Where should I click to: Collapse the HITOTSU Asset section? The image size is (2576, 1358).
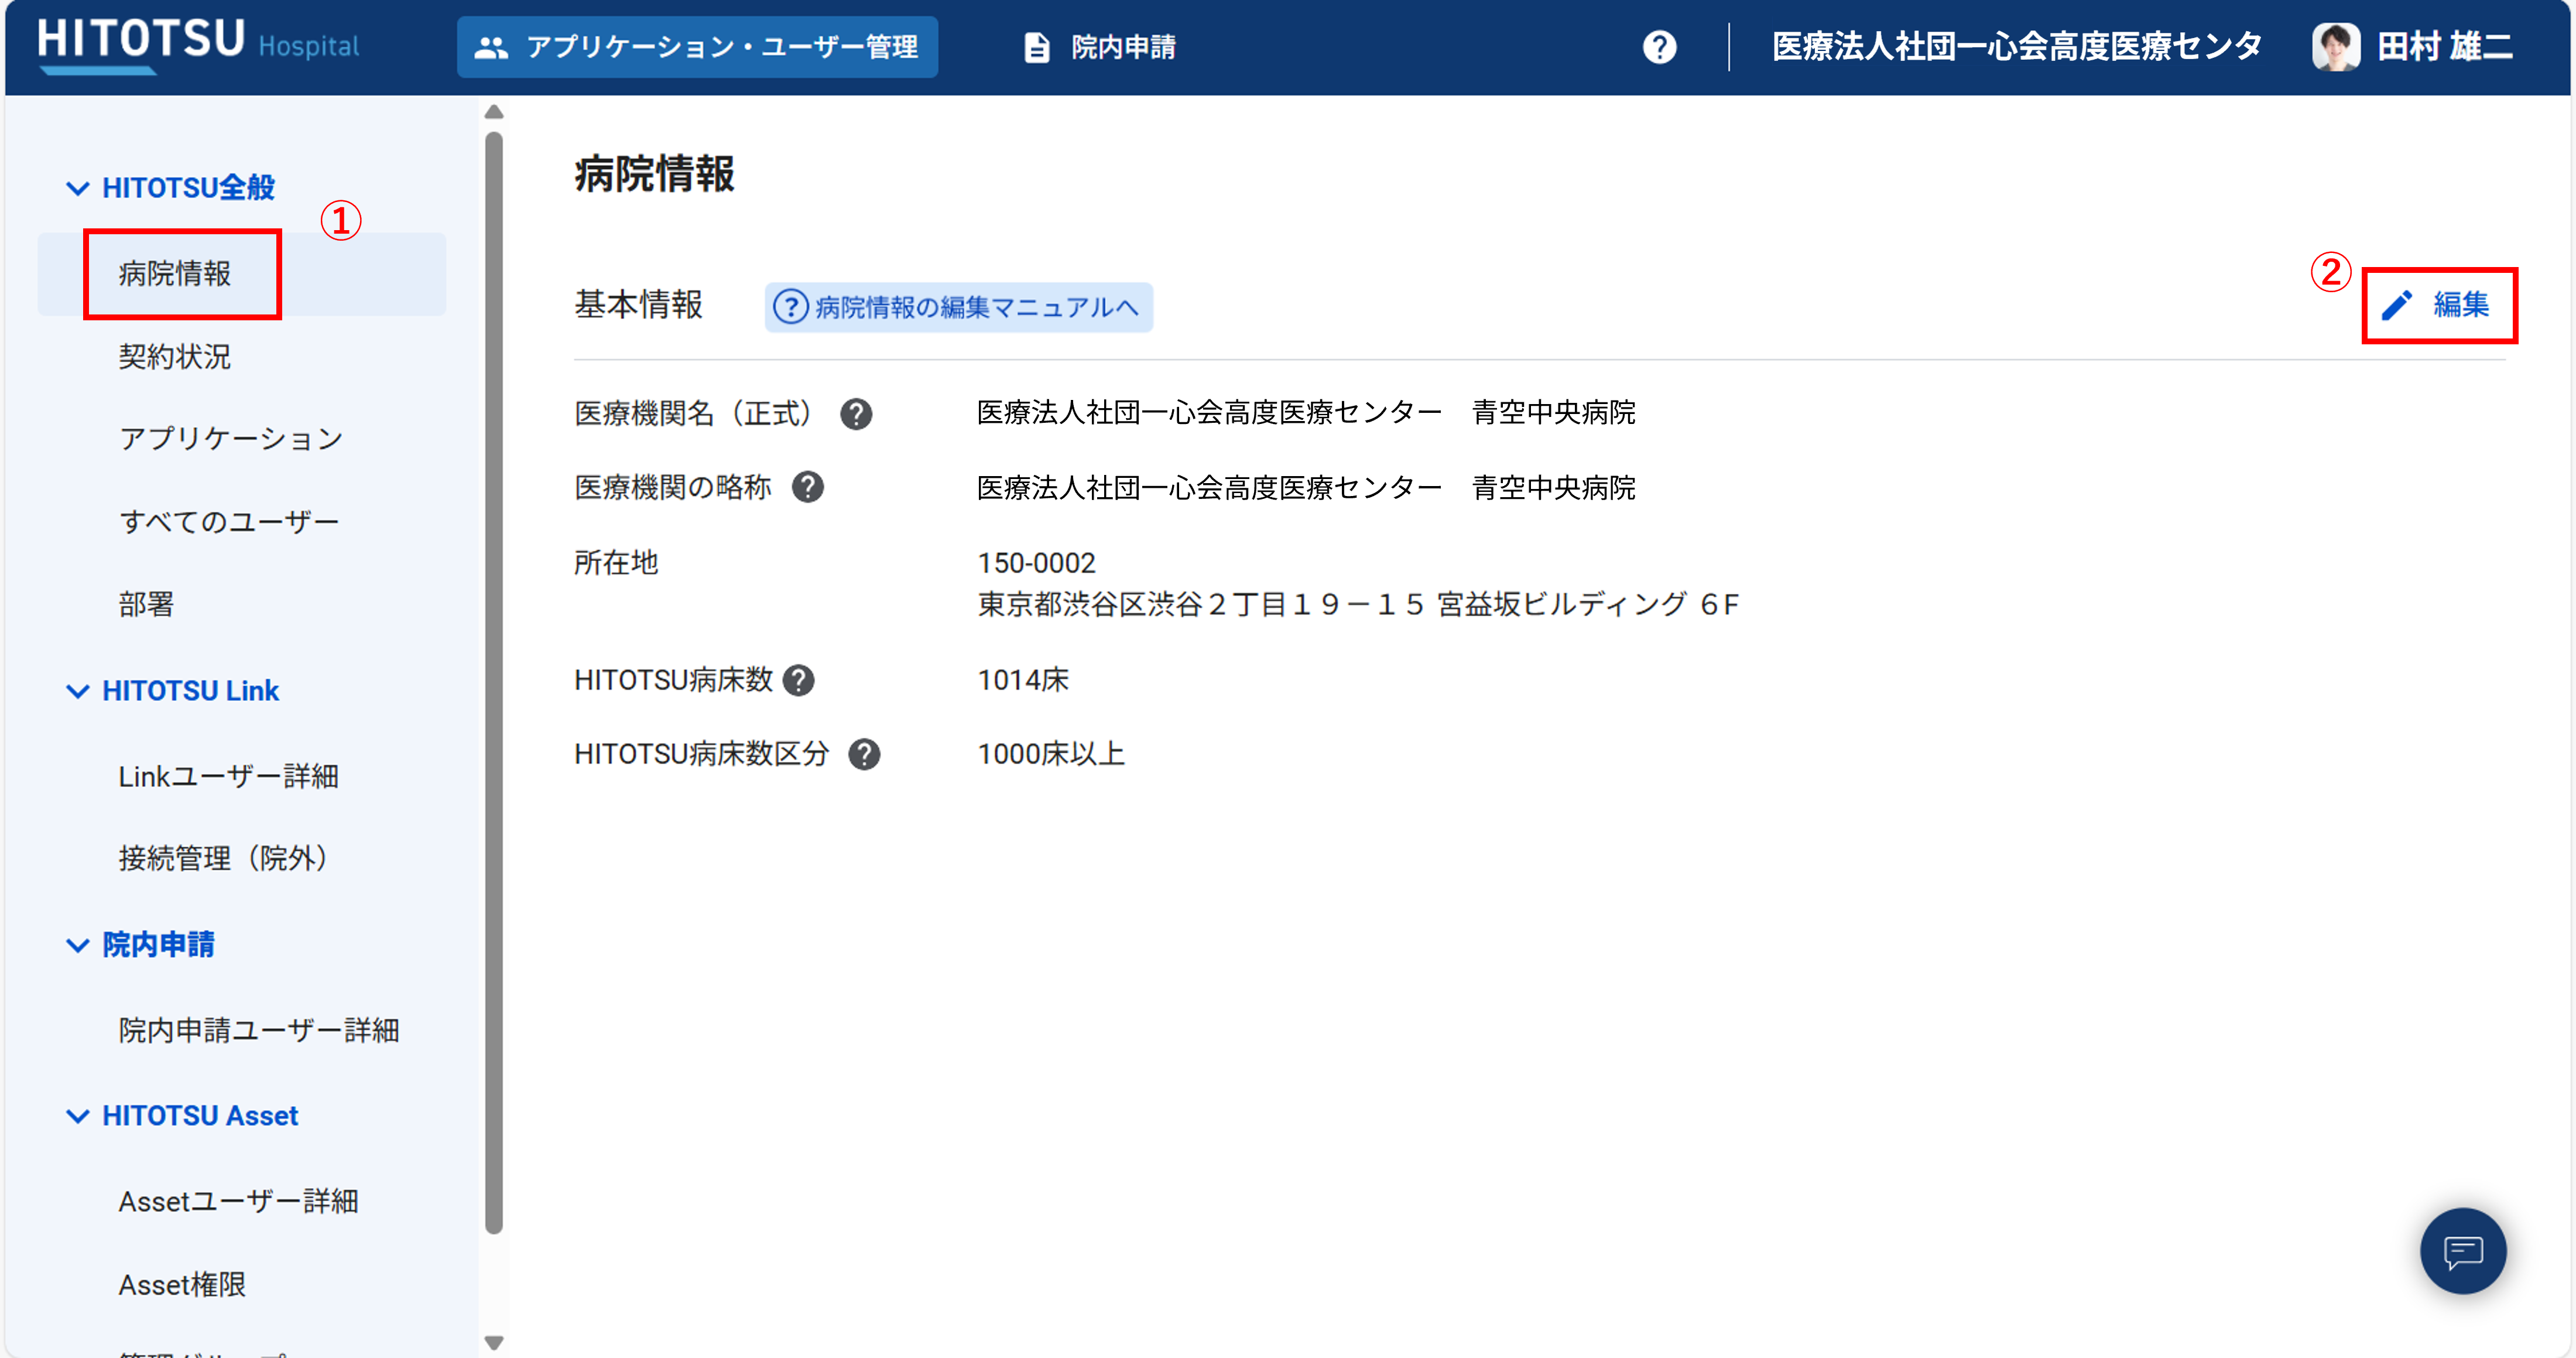[x=77, y=1116]
